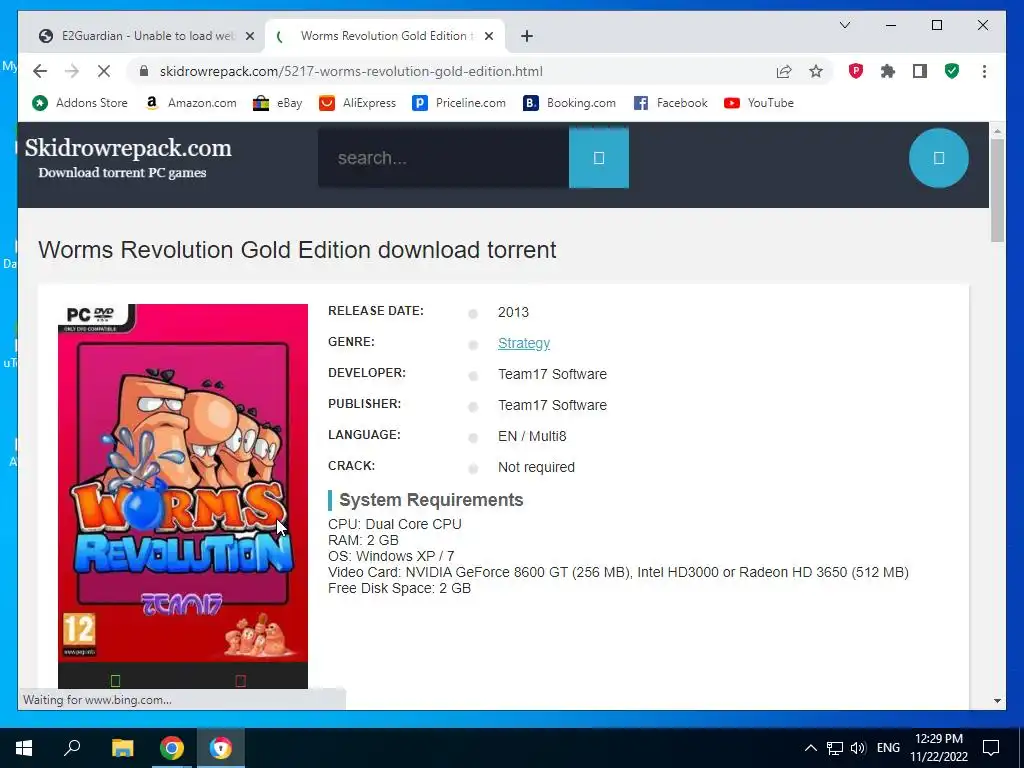Open the red shield extension icon
Image resolution: width=1024 pixels, height=768 pixels.
[856, 71]
